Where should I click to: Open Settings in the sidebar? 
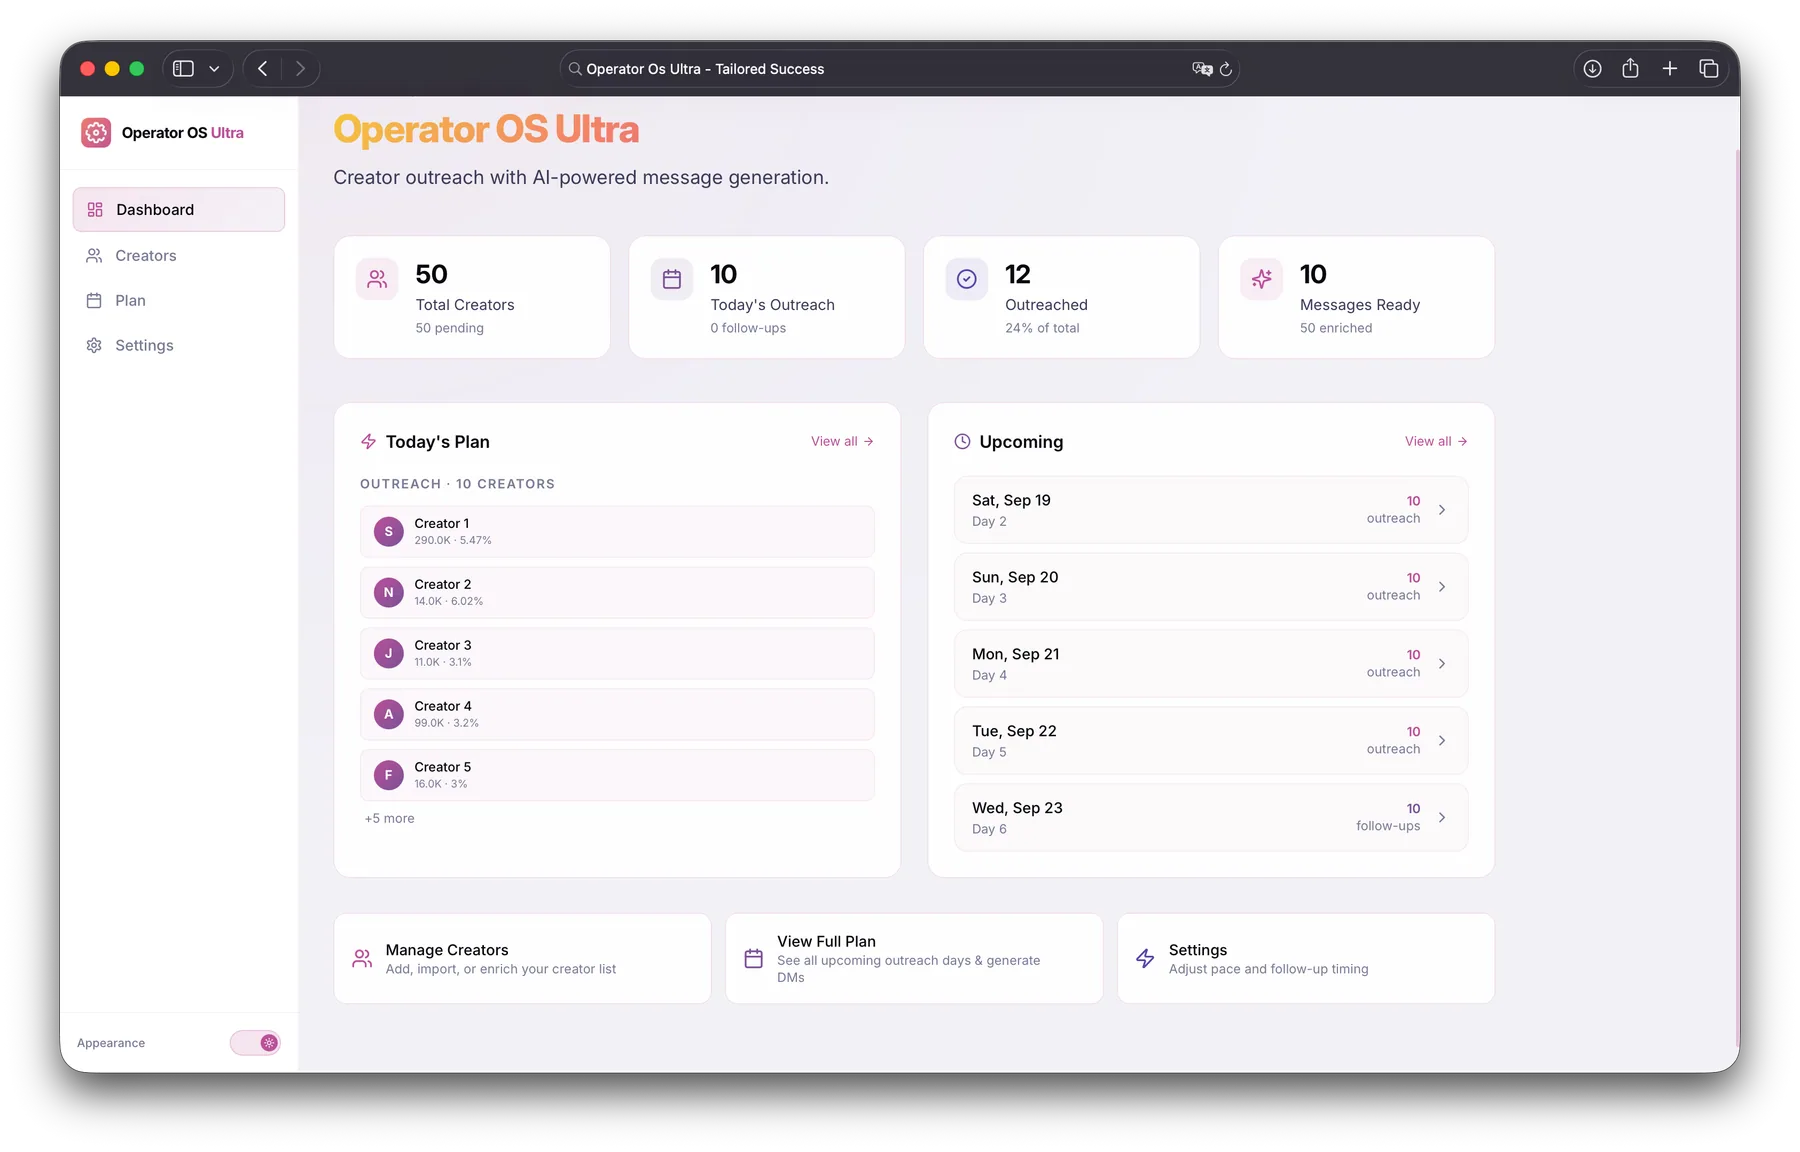pyautogui.click(x=179, y=345)
